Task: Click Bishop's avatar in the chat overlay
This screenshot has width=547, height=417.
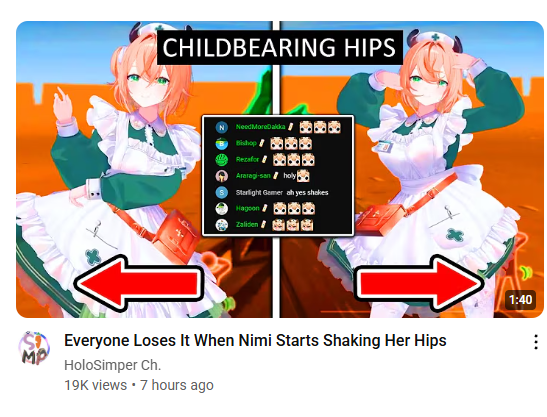Action: tap(222, 143)
